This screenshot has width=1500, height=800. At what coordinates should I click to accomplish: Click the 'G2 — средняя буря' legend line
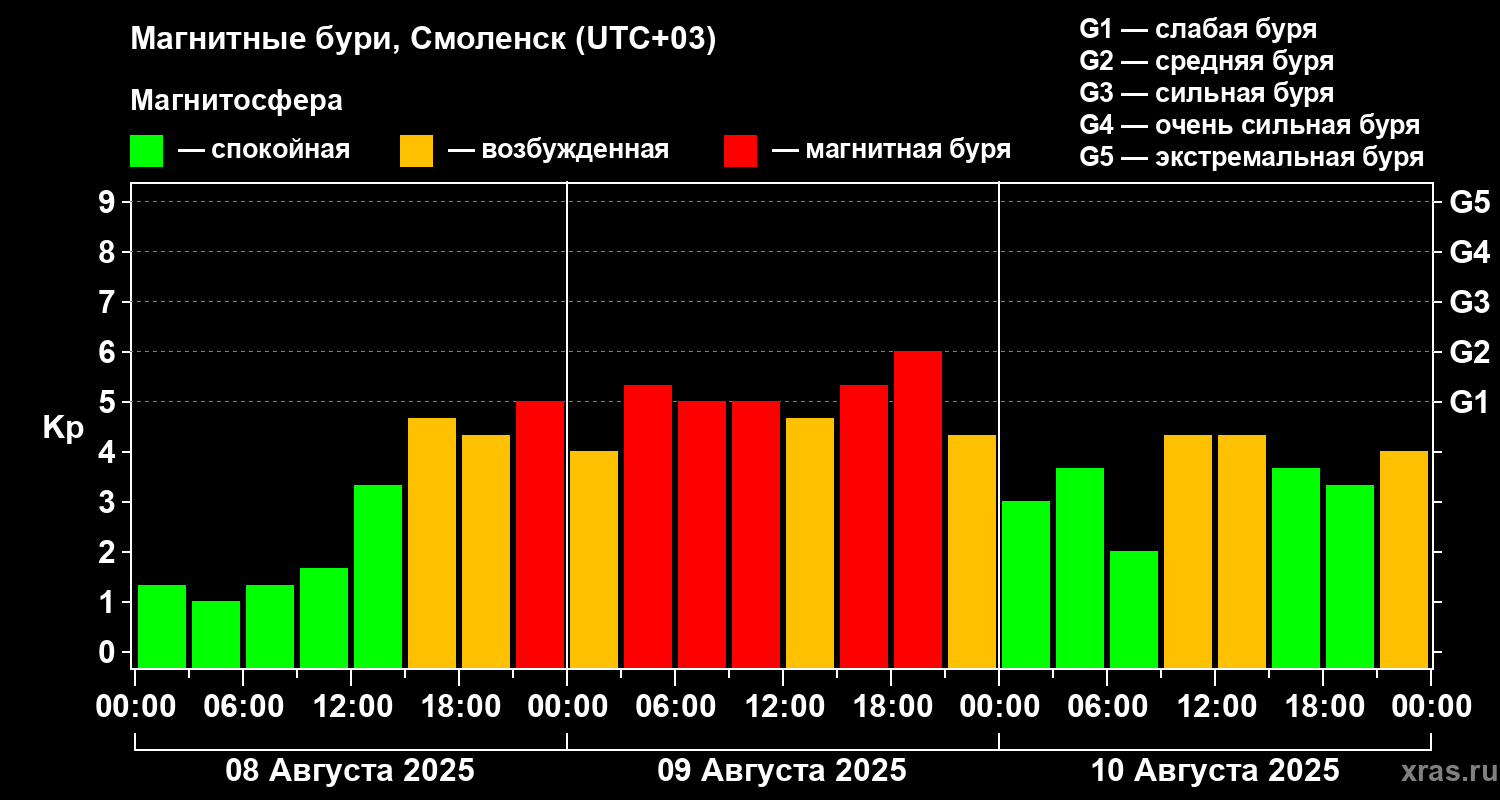click(1207, 61)
